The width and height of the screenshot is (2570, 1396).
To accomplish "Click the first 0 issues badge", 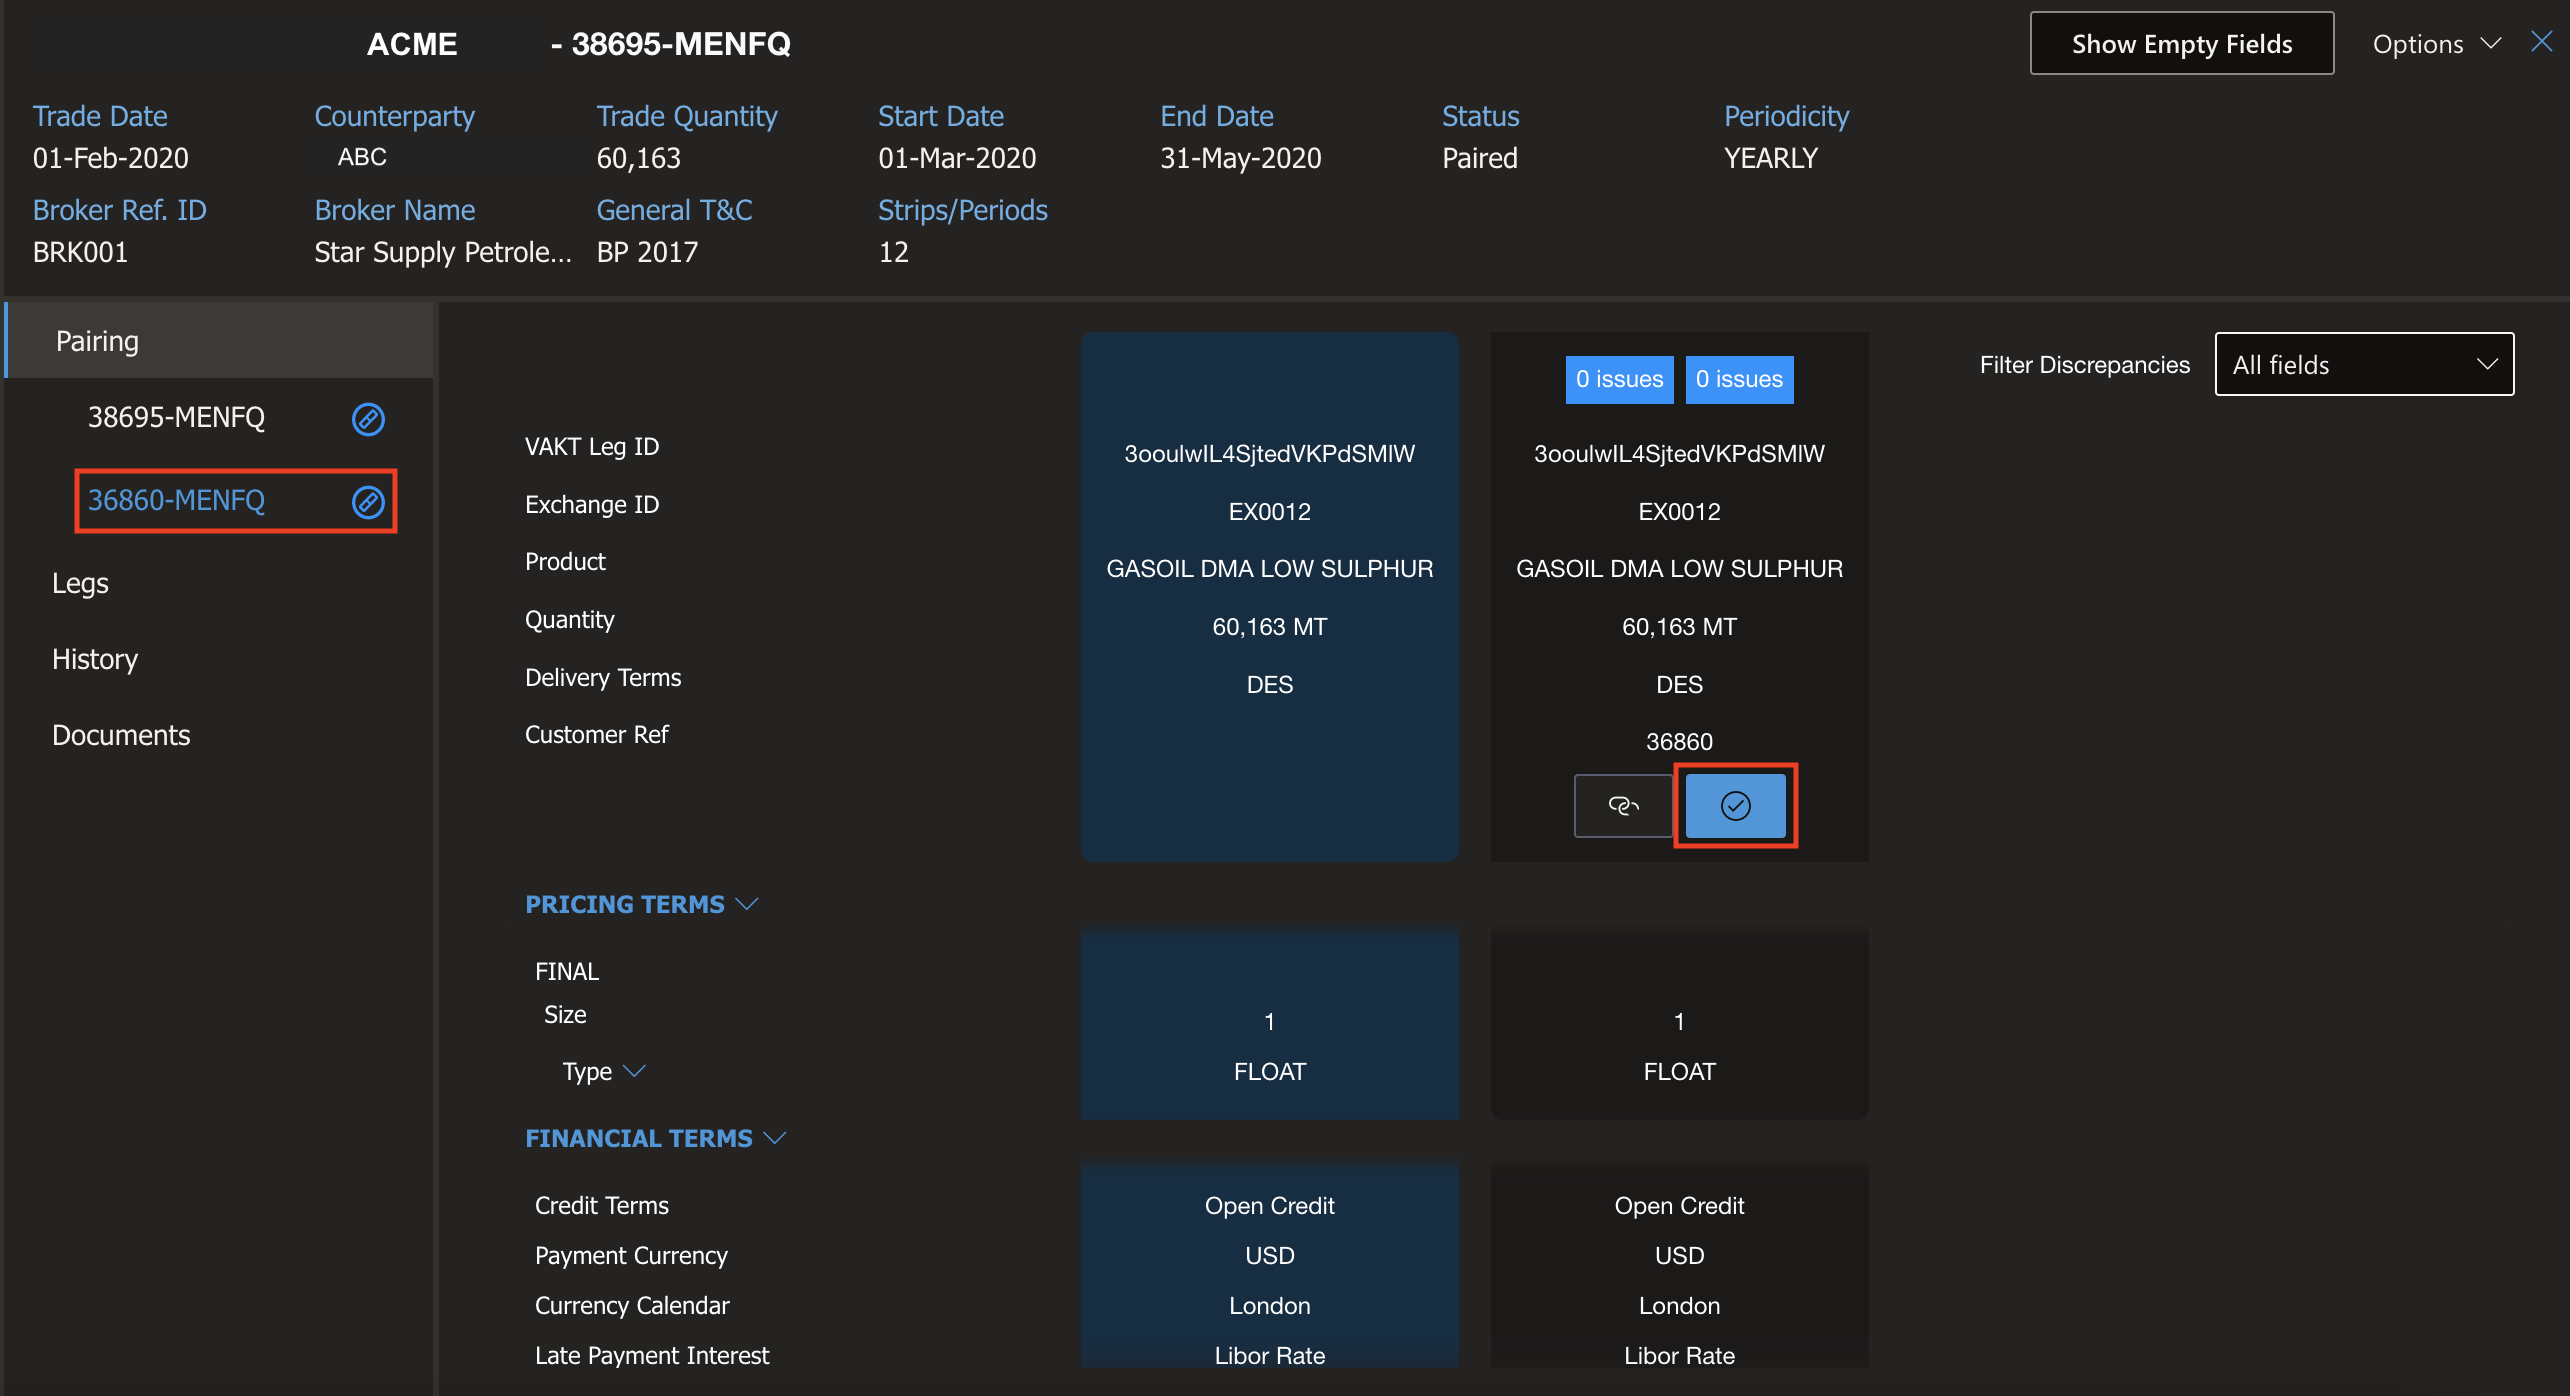I will 1619,380.
